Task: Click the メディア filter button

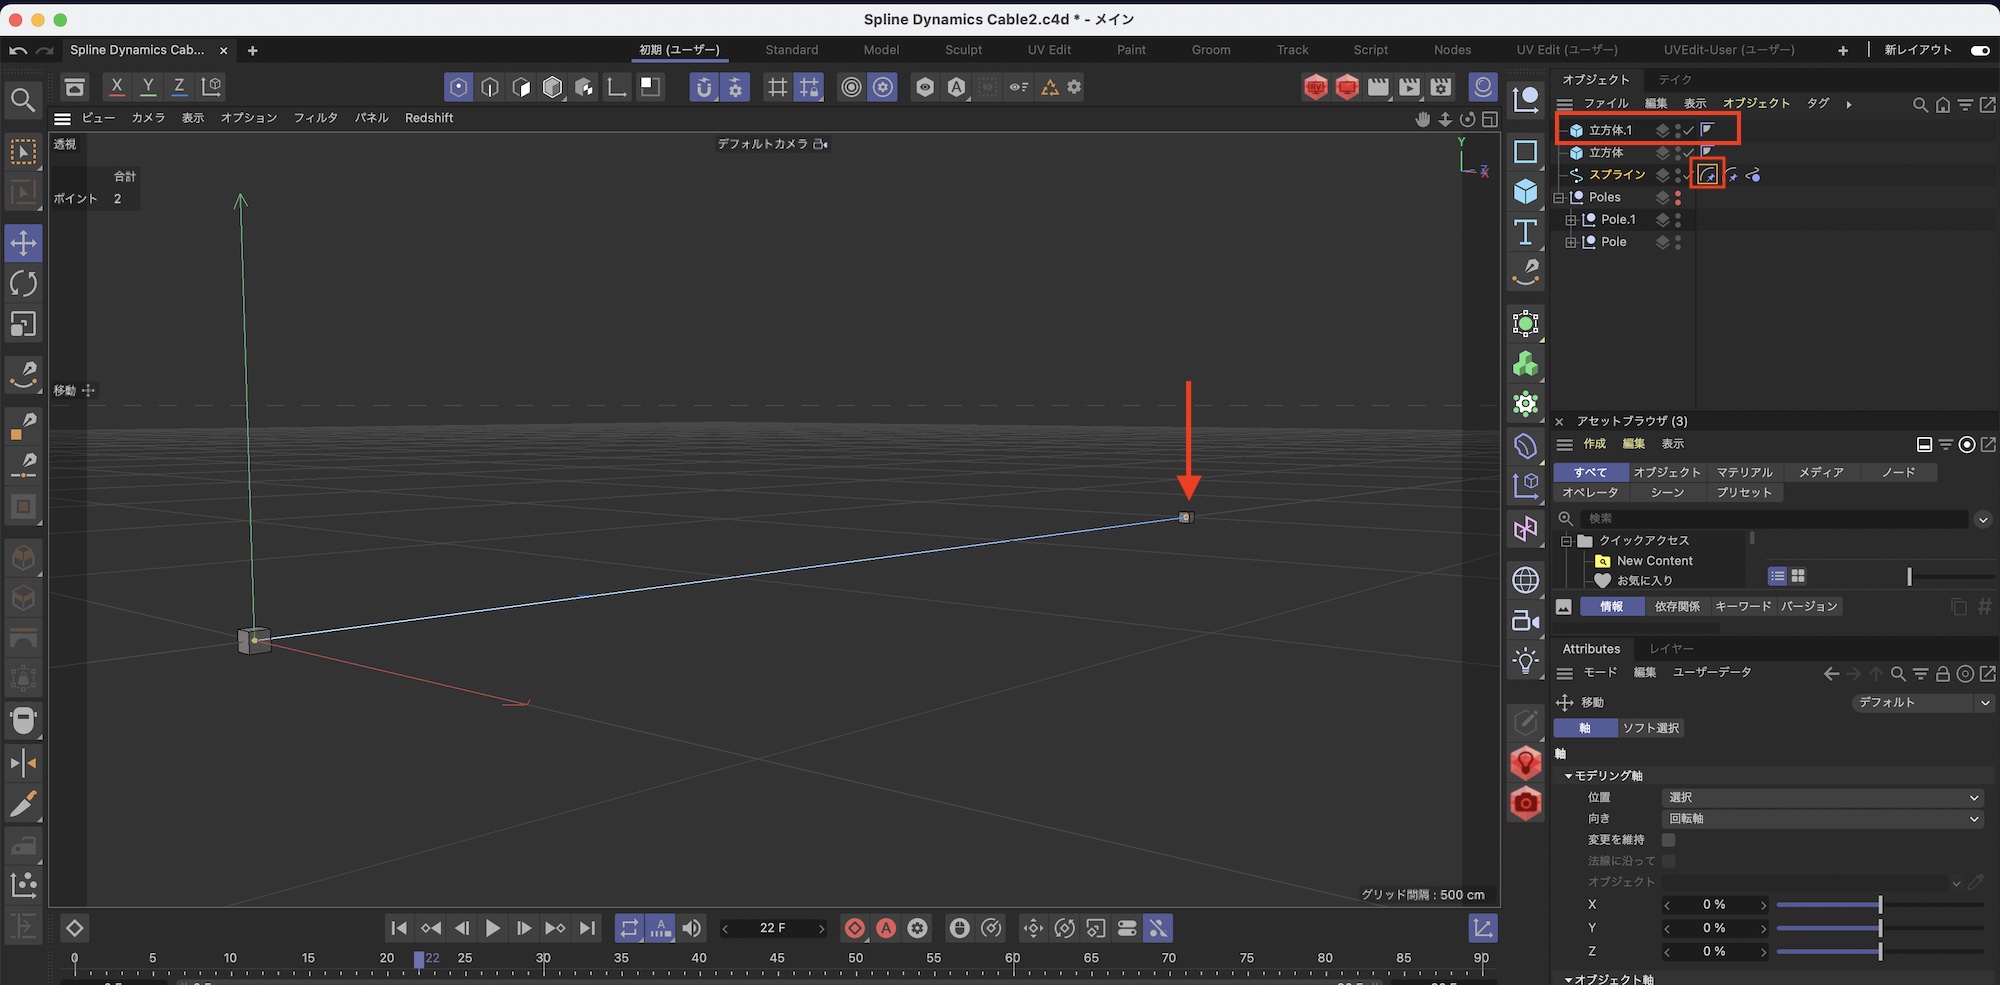Action: pyautogui.click(x=1820, y=472)
